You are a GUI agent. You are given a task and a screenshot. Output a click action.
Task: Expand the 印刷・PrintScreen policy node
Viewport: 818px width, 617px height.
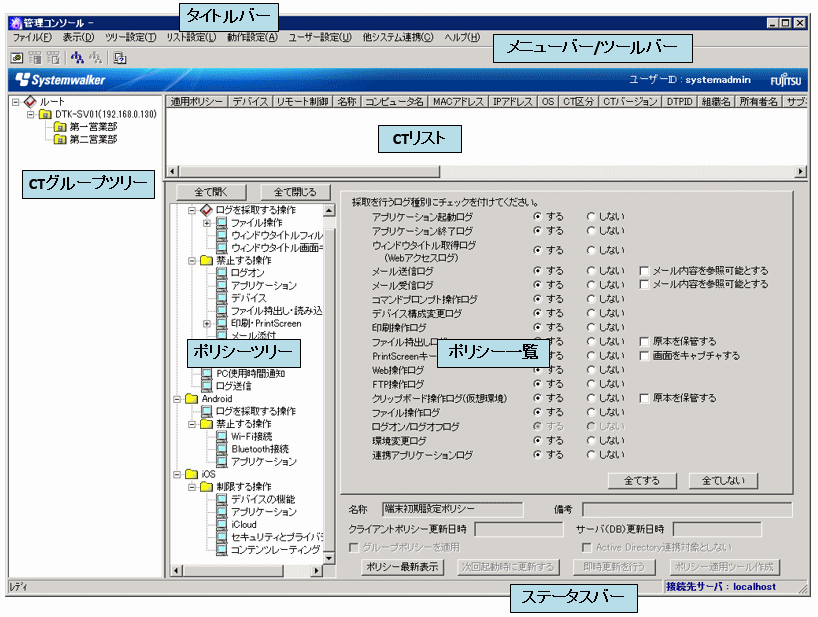(207, 323)
